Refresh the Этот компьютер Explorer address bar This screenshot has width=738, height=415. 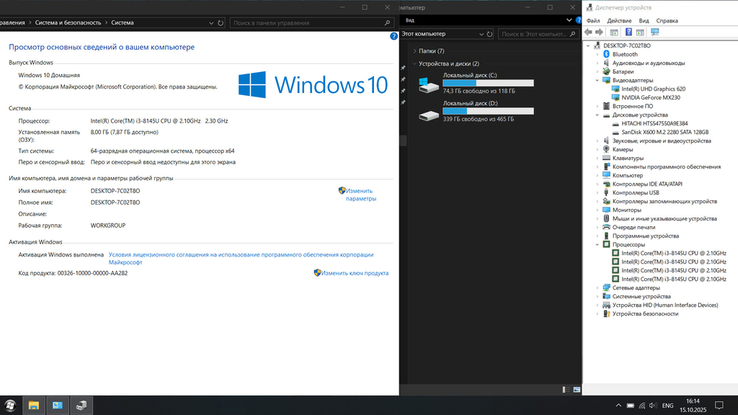click(489, 34)
